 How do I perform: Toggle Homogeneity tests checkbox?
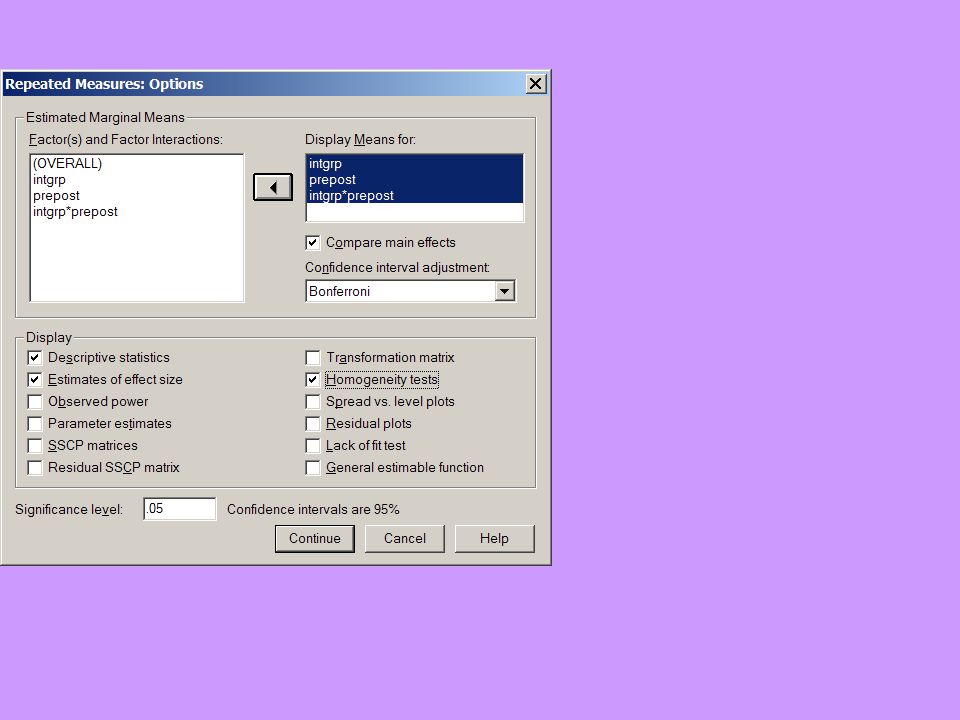point(312,380)
